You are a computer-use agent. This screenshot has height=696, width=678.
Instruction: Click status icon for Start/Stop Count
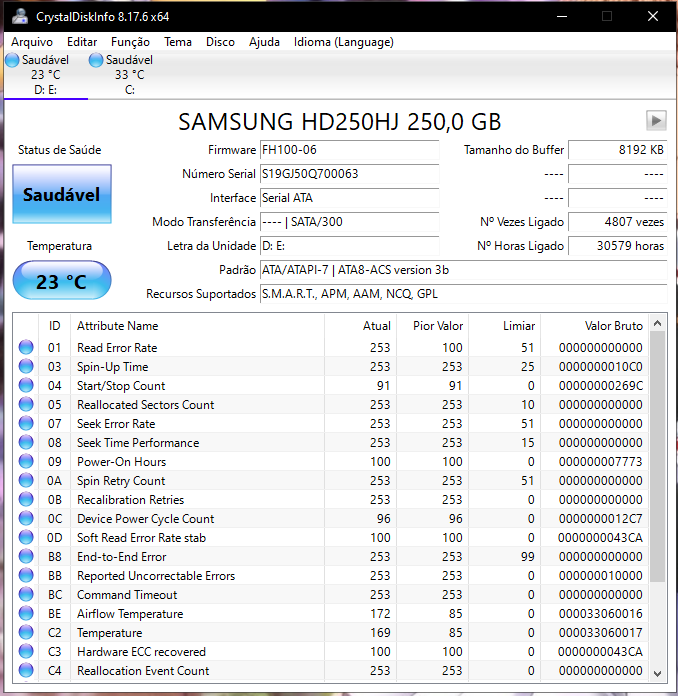click(x=26, y=385)
